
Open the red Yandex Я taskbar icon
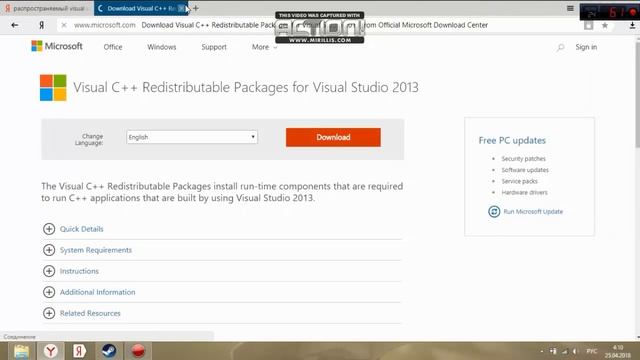pos(80,351)
